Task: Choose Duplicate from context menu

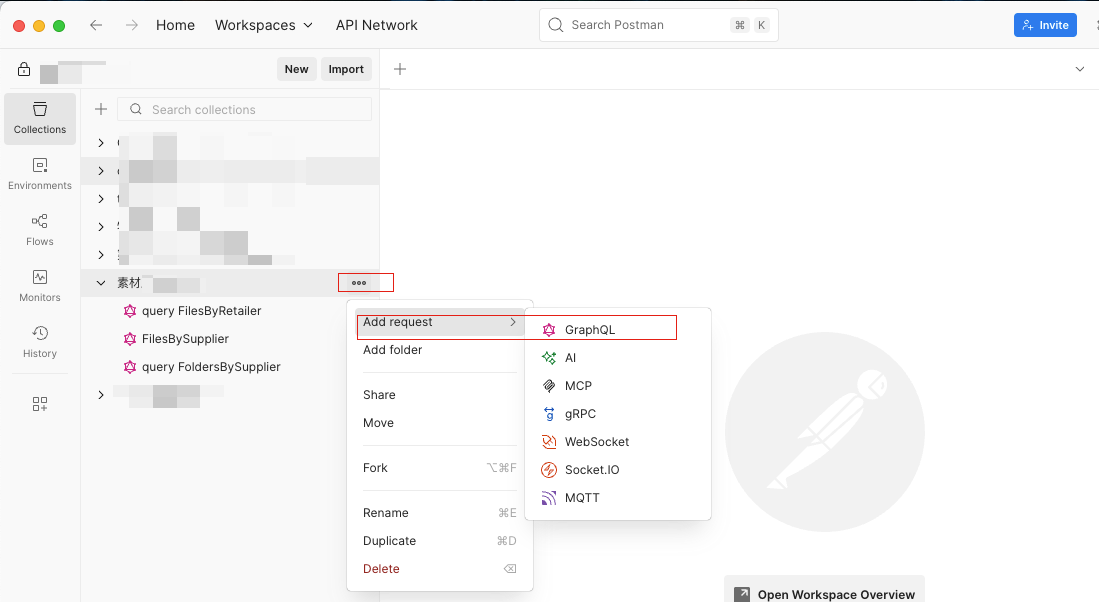Action: point(439,540)
